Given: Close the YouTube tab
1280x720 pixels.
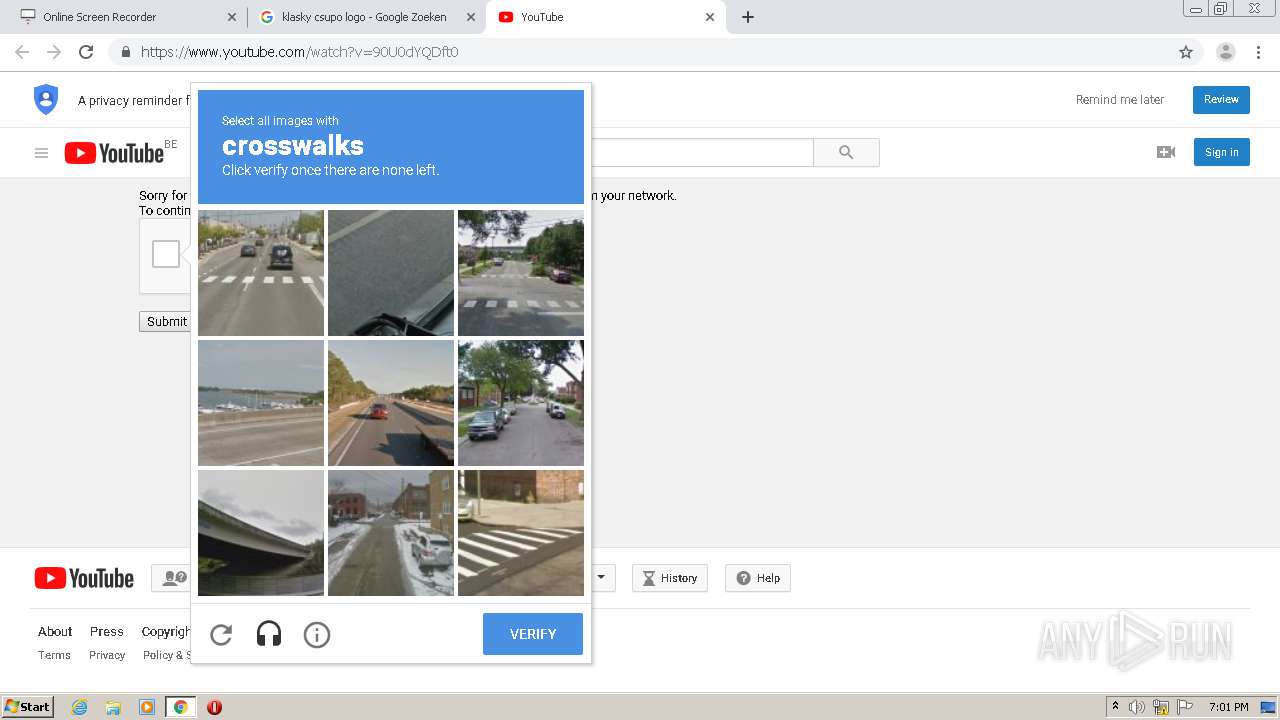Looking at the screenshot, I should [x=710, y=17].
